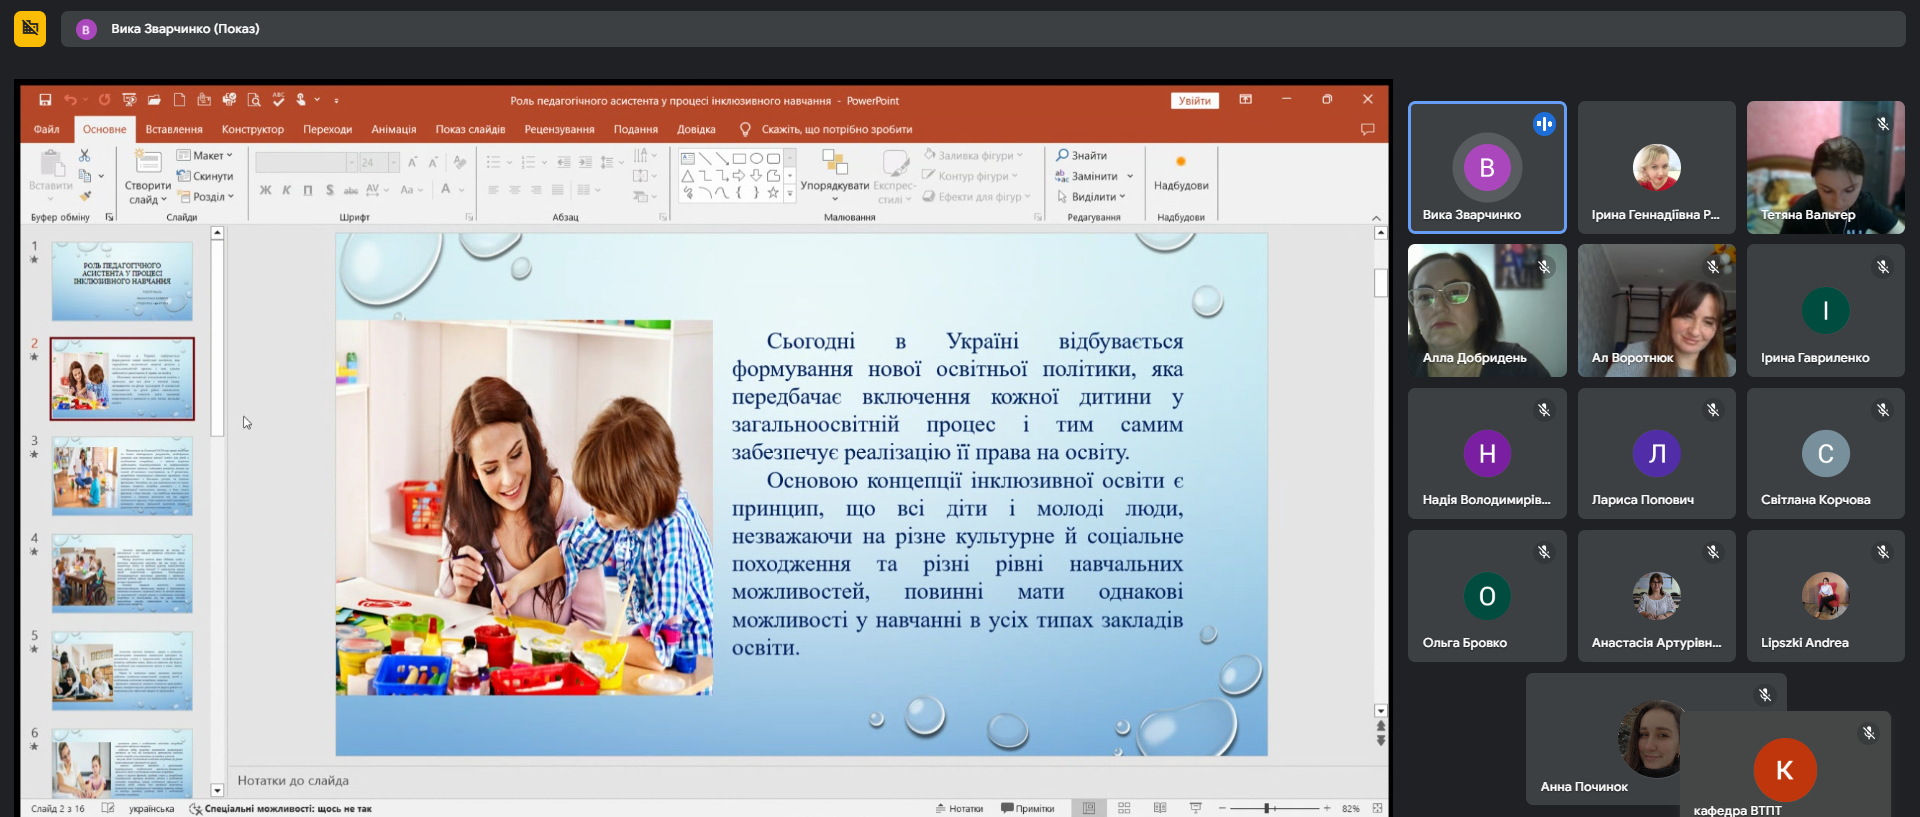Select slide 3 thumbnail
Image resolution: width=1920 pixels, height=817 pixels.
(122, 475)
